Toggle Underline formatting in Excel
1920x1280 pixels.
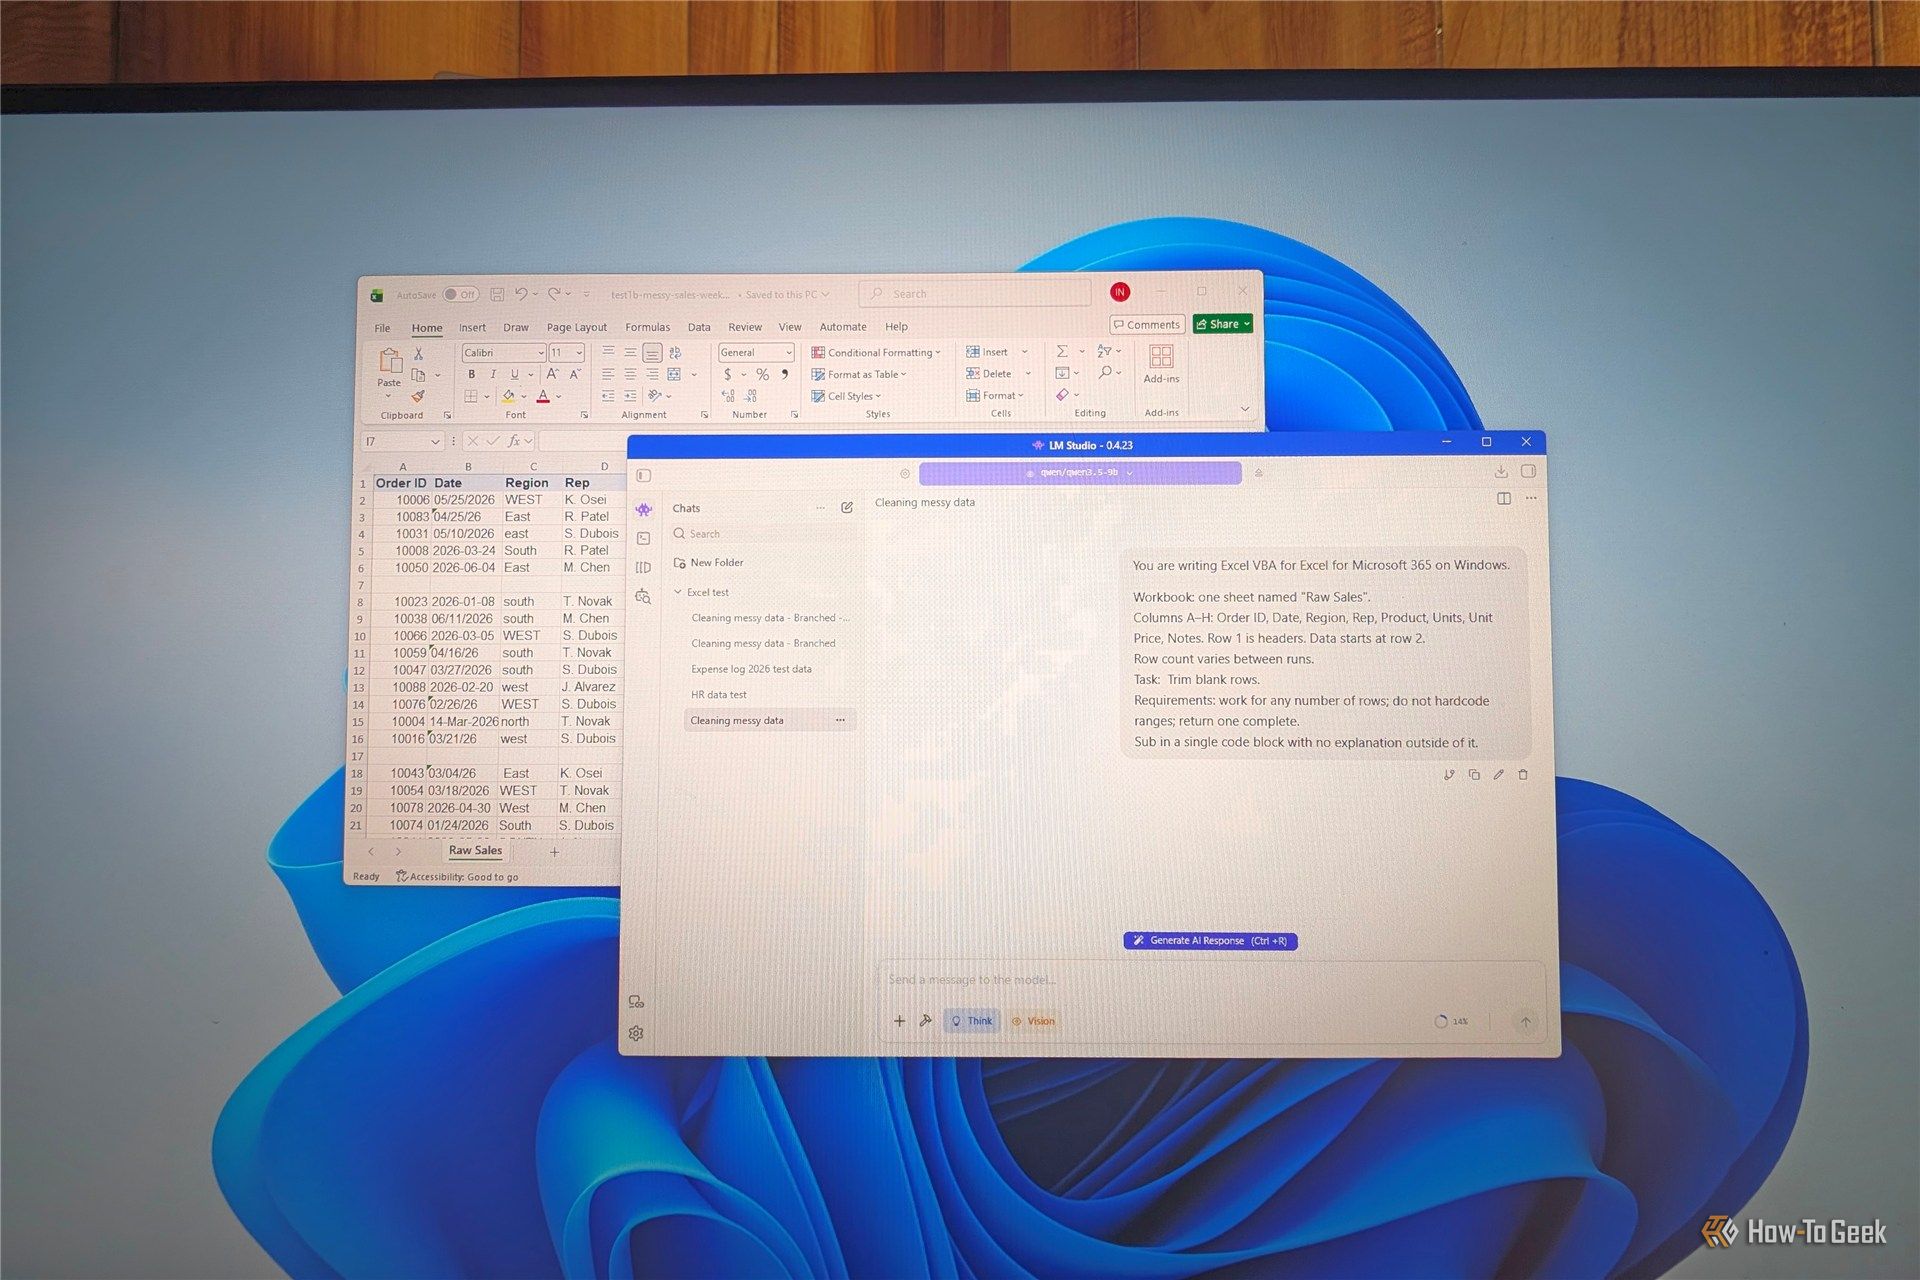pyautogui.click(x=515, y=374)
